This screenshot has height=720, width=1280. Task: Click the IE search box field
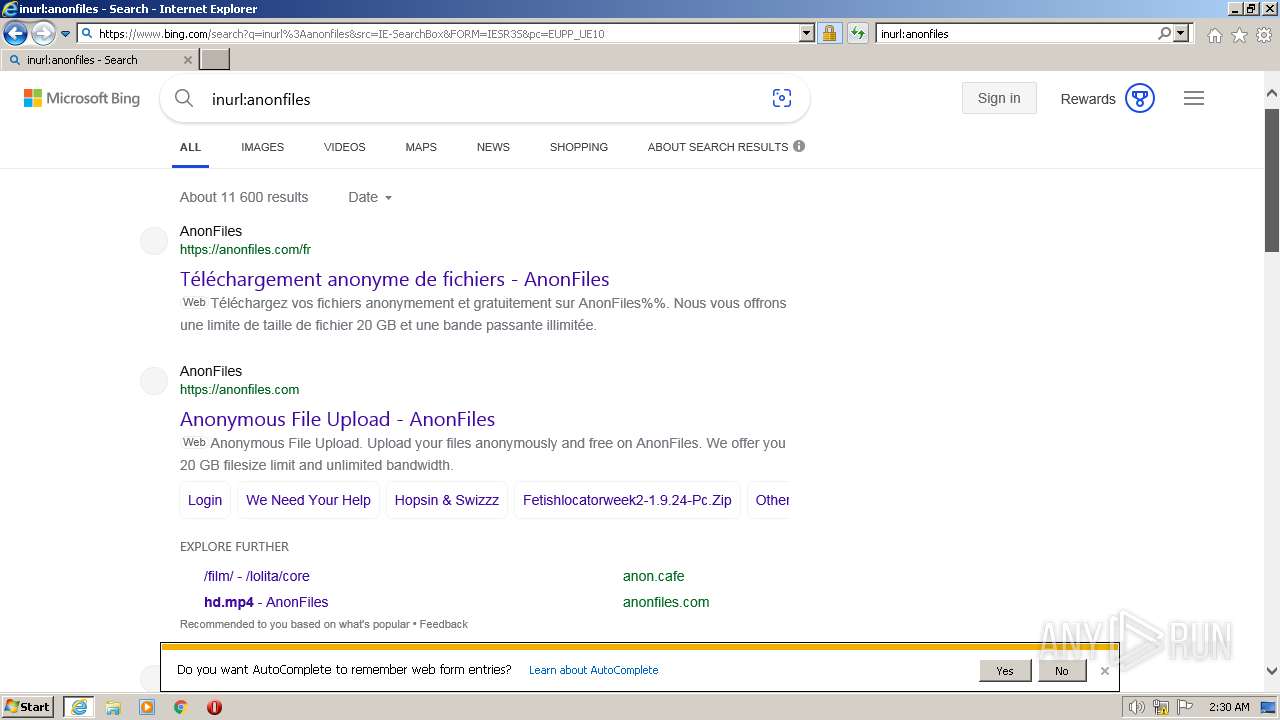click(1015, 33)
